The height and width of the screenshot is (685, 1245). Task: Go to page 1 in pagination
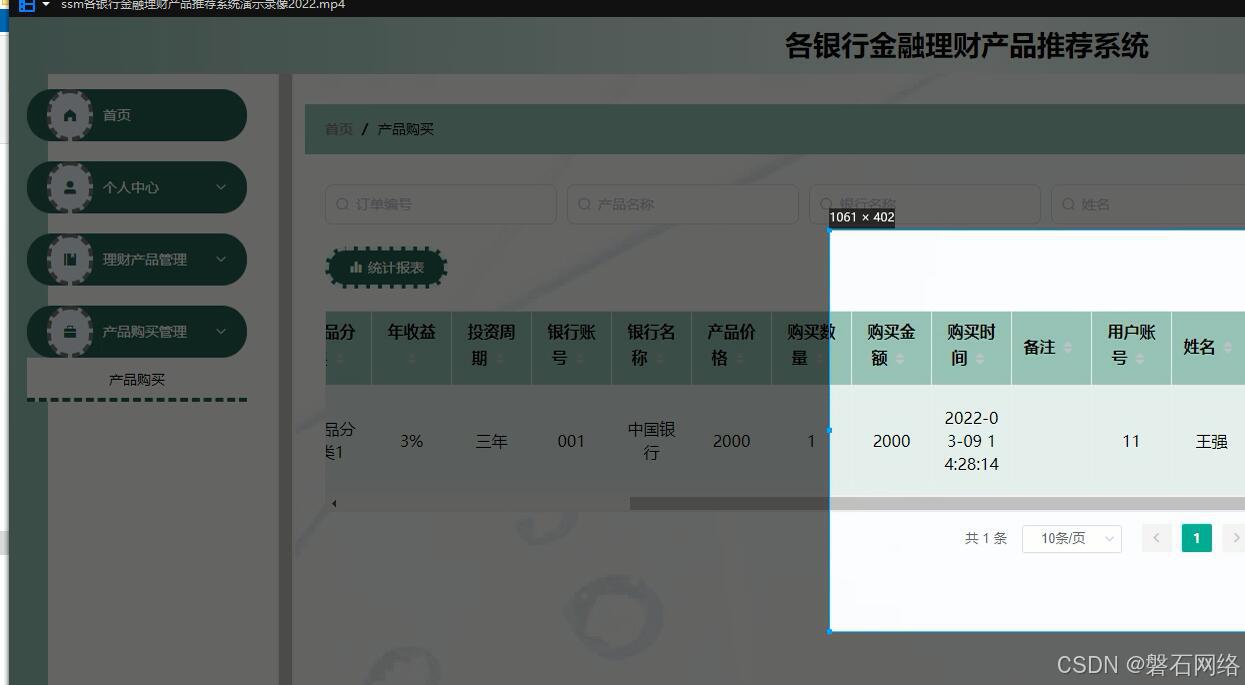1196,538
